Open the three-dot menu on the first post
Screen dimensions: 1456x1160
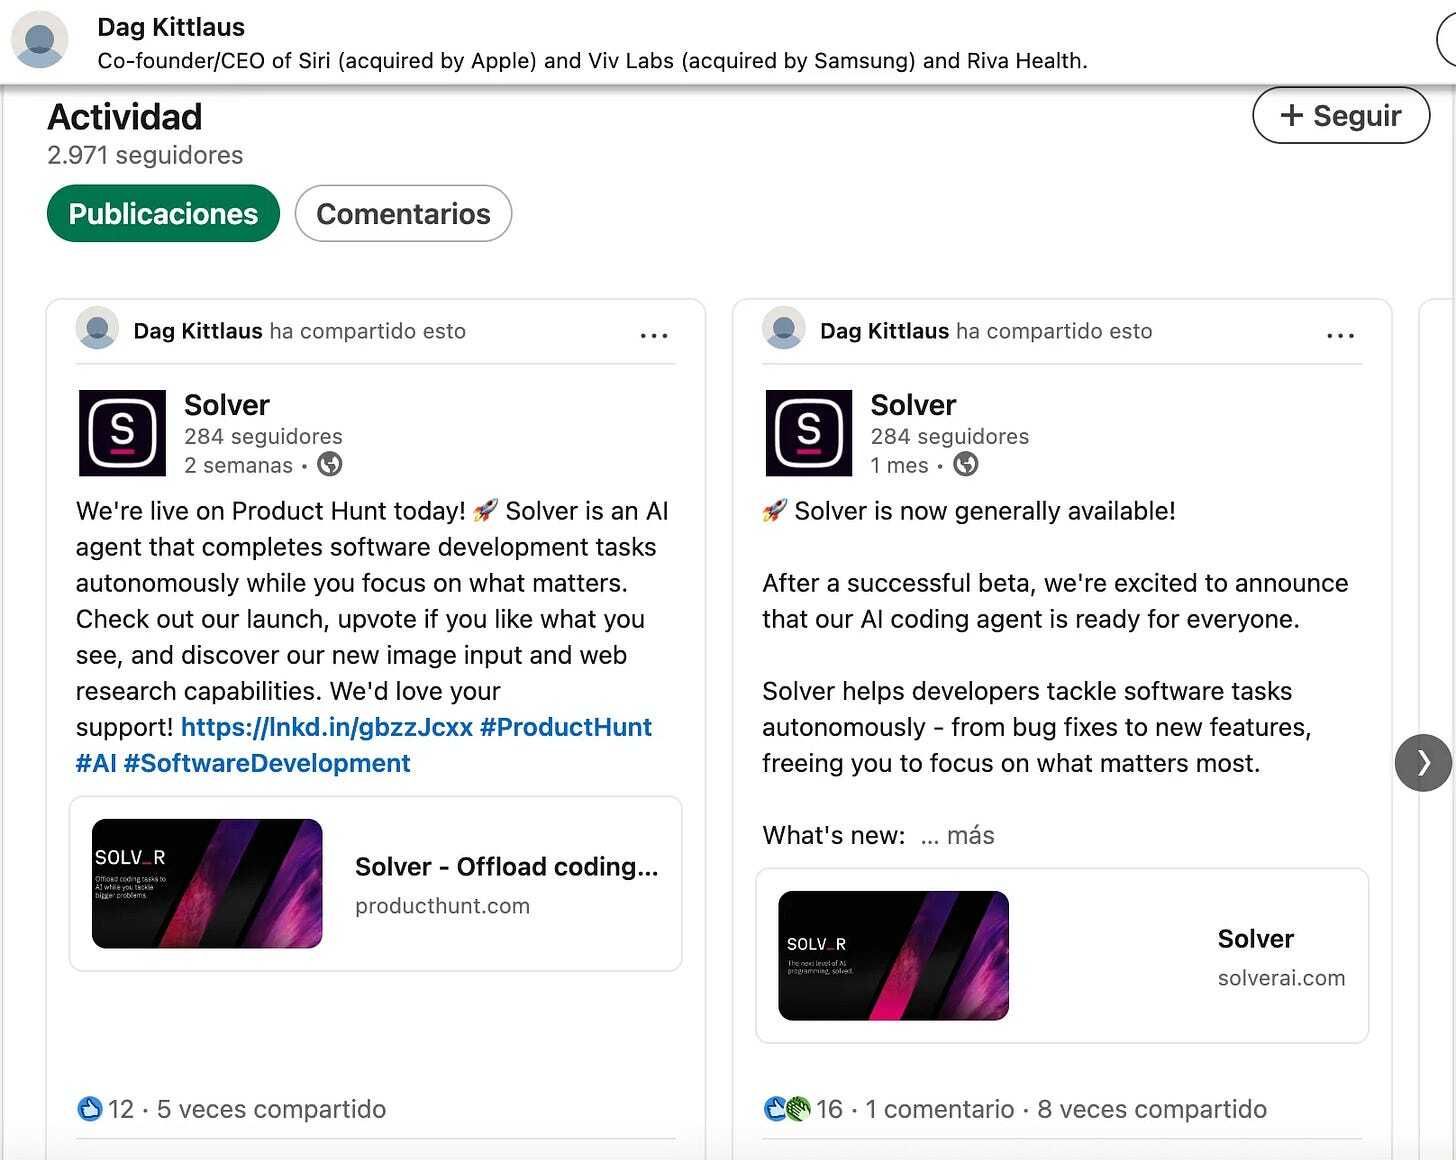point(653,335)
